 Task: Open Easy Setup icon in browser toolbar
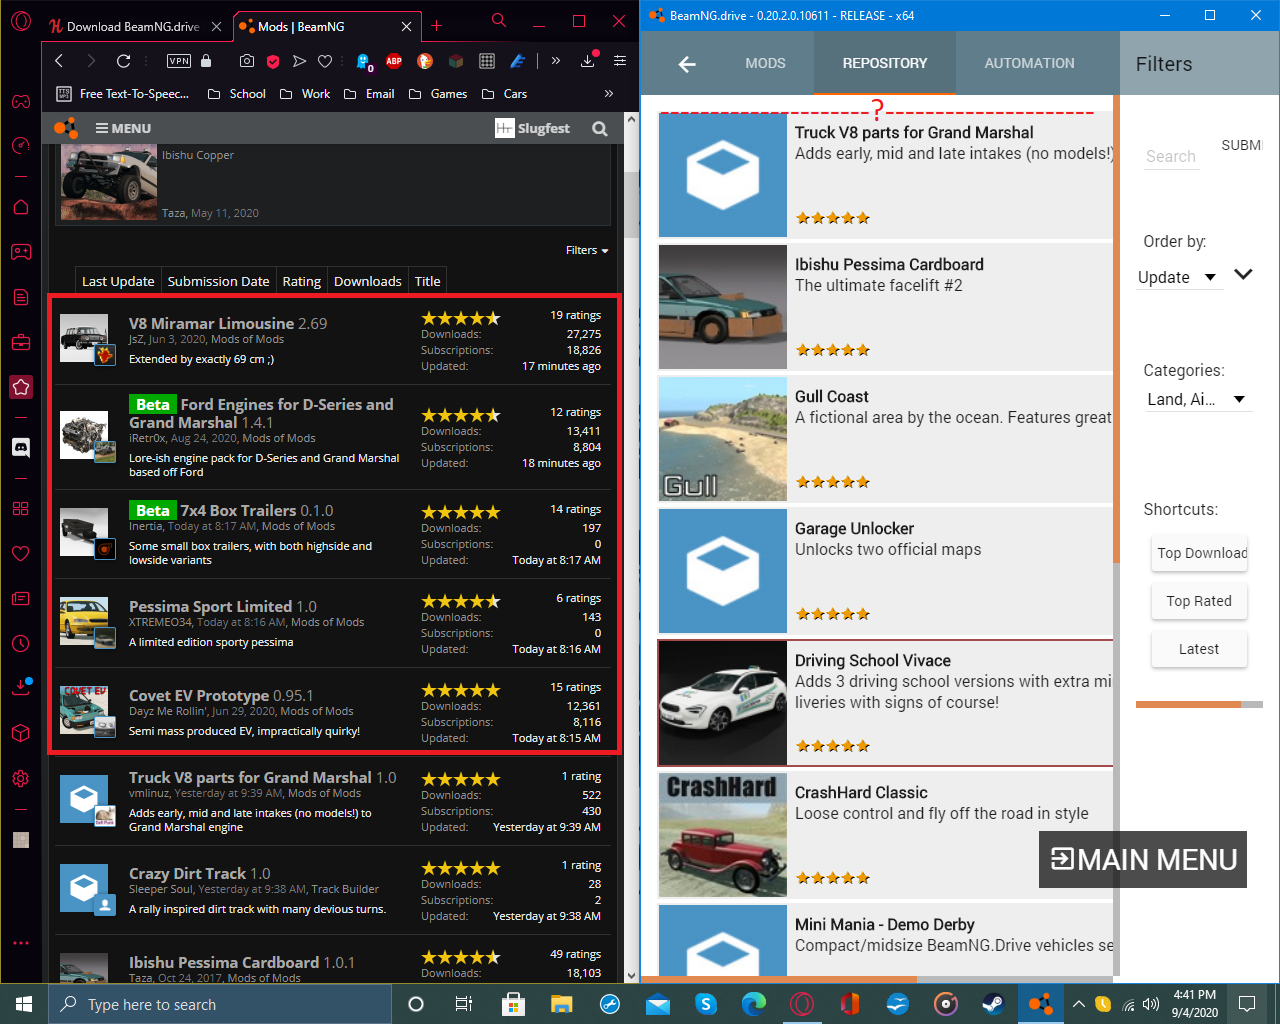point(620,61)
